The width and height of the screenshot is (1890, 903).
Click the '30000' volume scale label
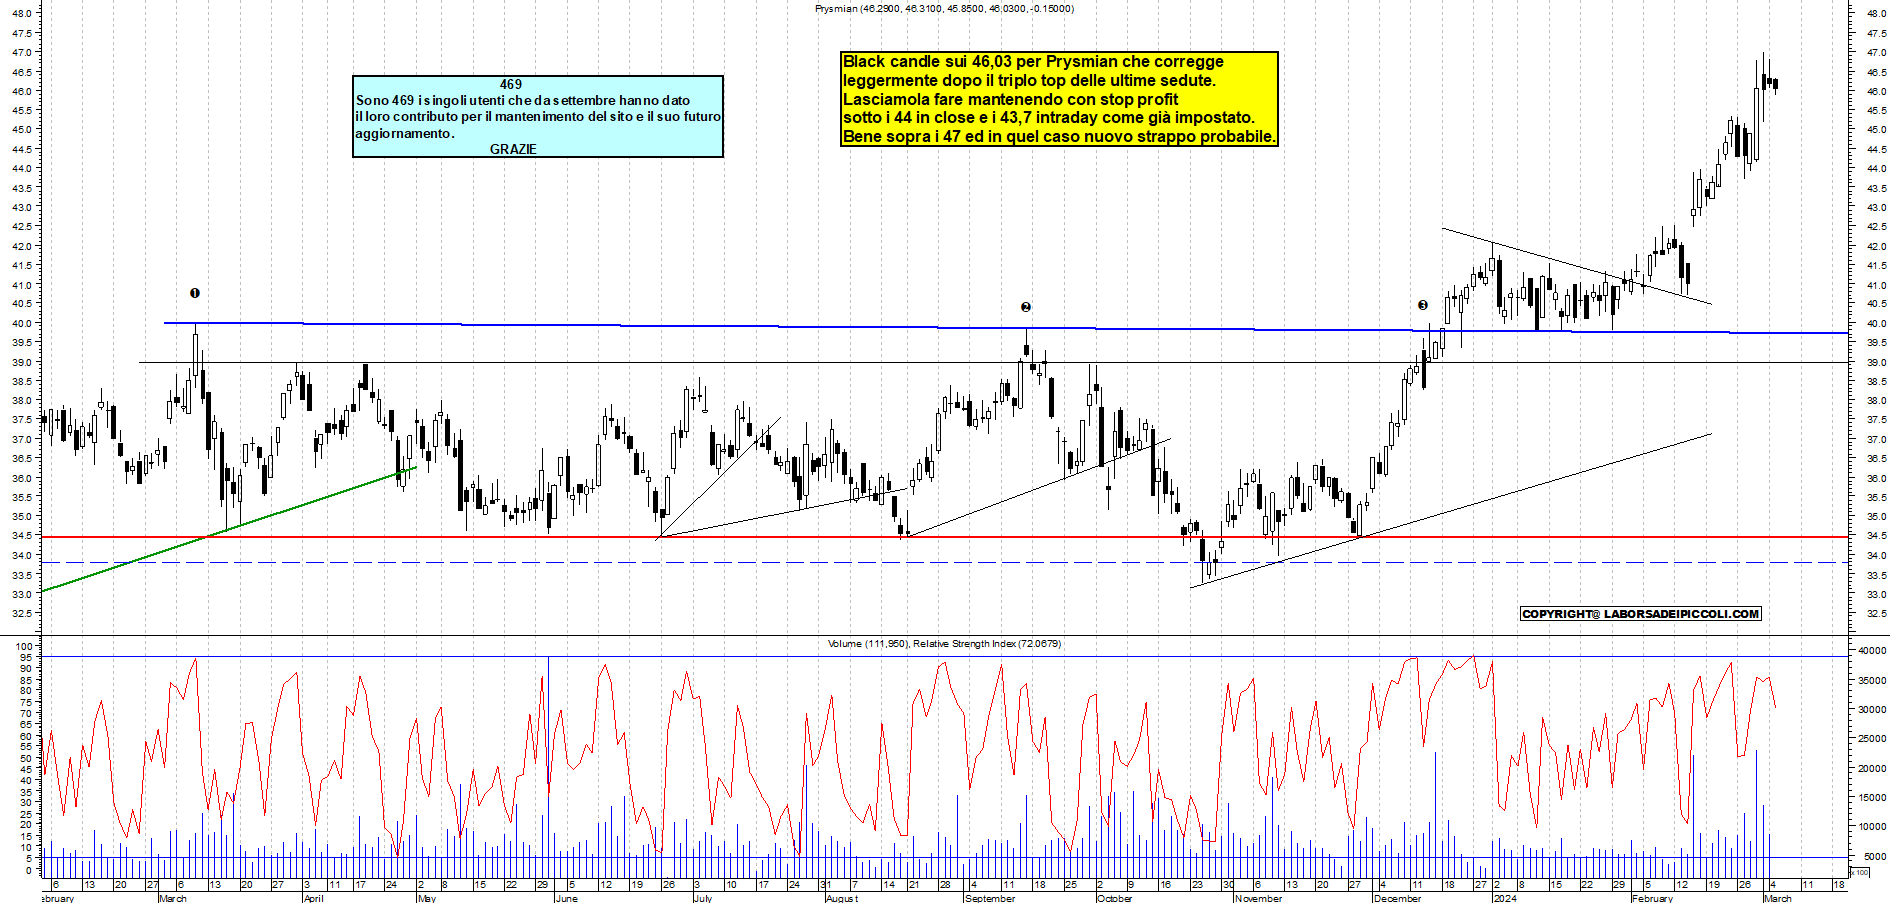pyautogui.click(x=1872, y=709)
